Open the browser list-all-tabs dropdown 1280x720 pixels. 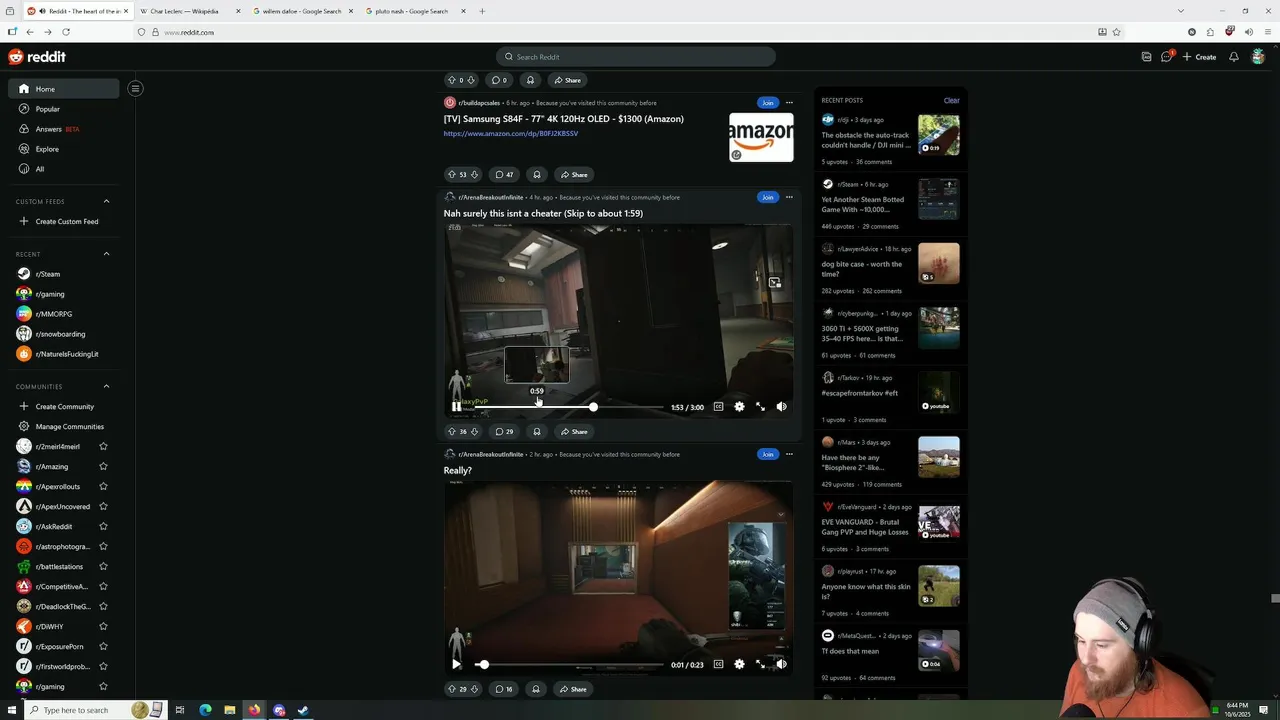tap(1180, 11)
